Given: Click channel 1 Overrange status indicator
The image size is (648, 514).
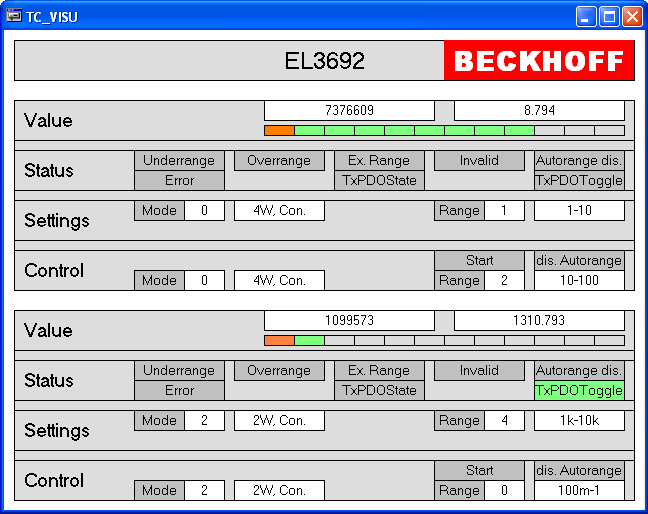Looking at the screenshot, I should tap(279, 160).
